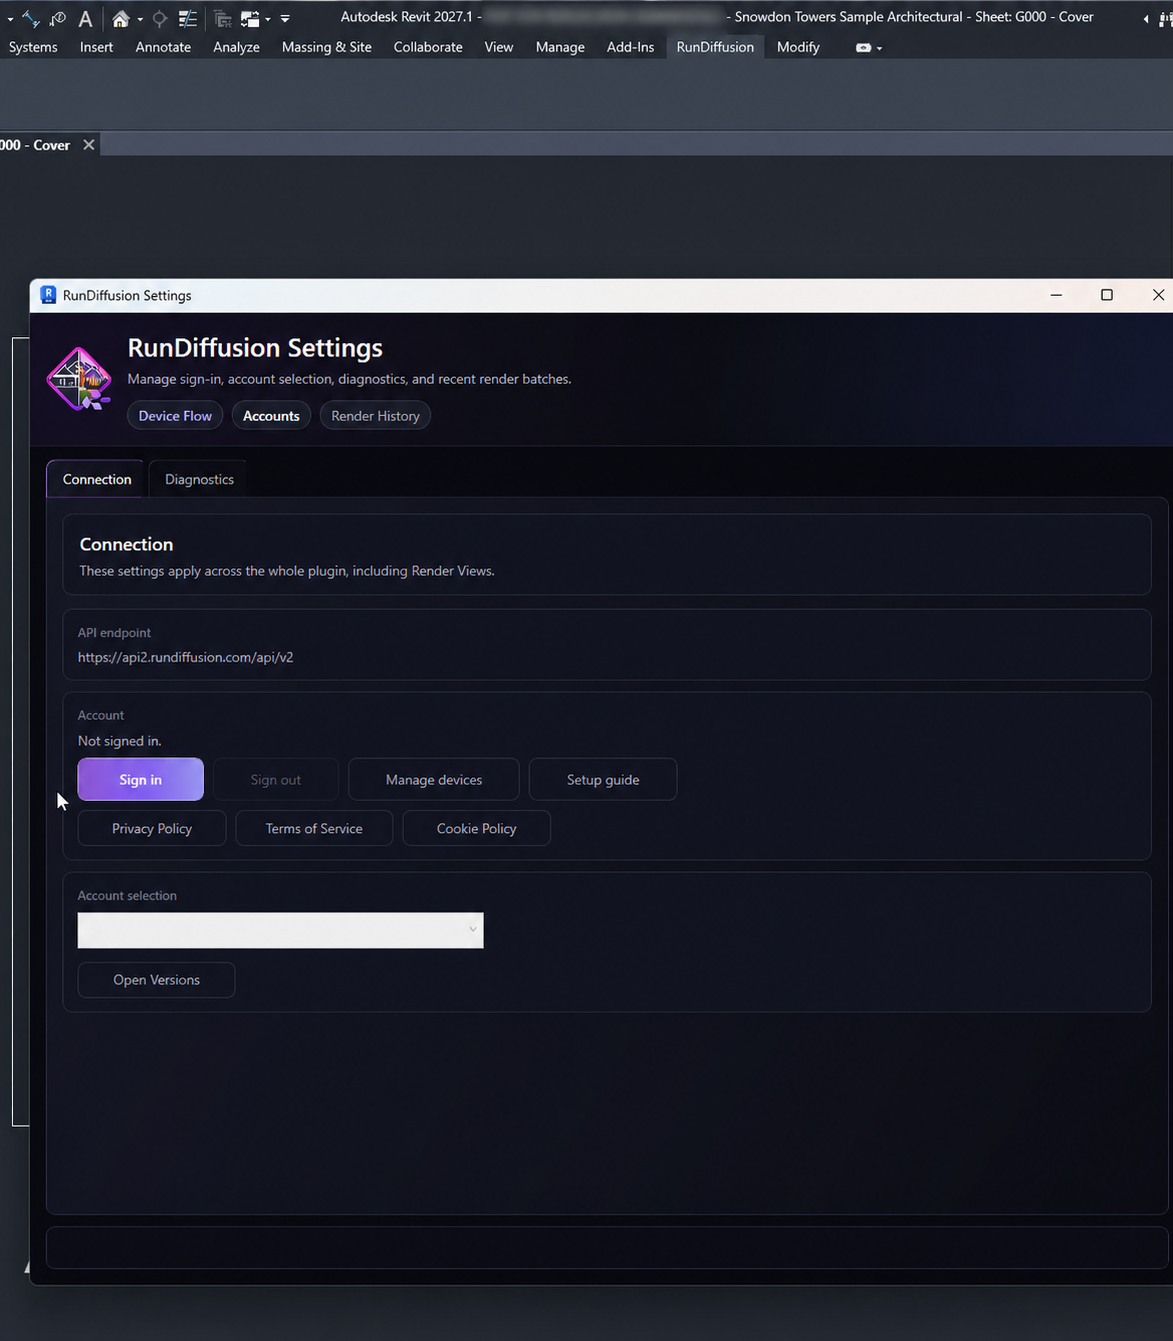Expand the Switch Windows dropdown arrow
This screenshot has width=1173, height=1341.
pyautogui.click(x=268, y=19)
